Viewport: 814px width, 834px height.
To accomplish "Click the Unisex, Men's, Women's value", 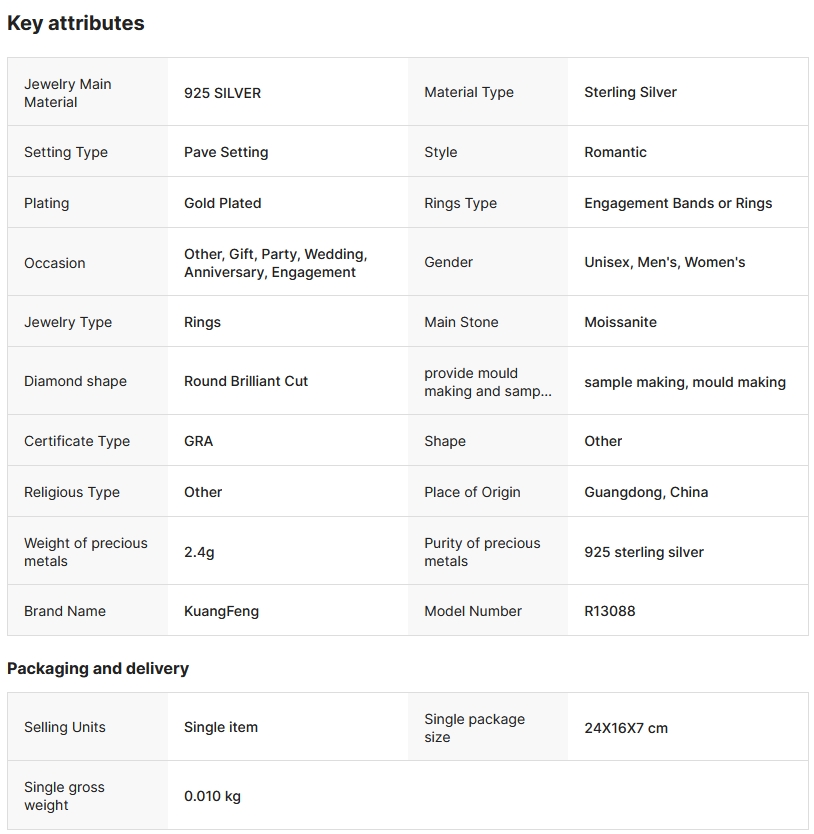I will click(664, 262).
